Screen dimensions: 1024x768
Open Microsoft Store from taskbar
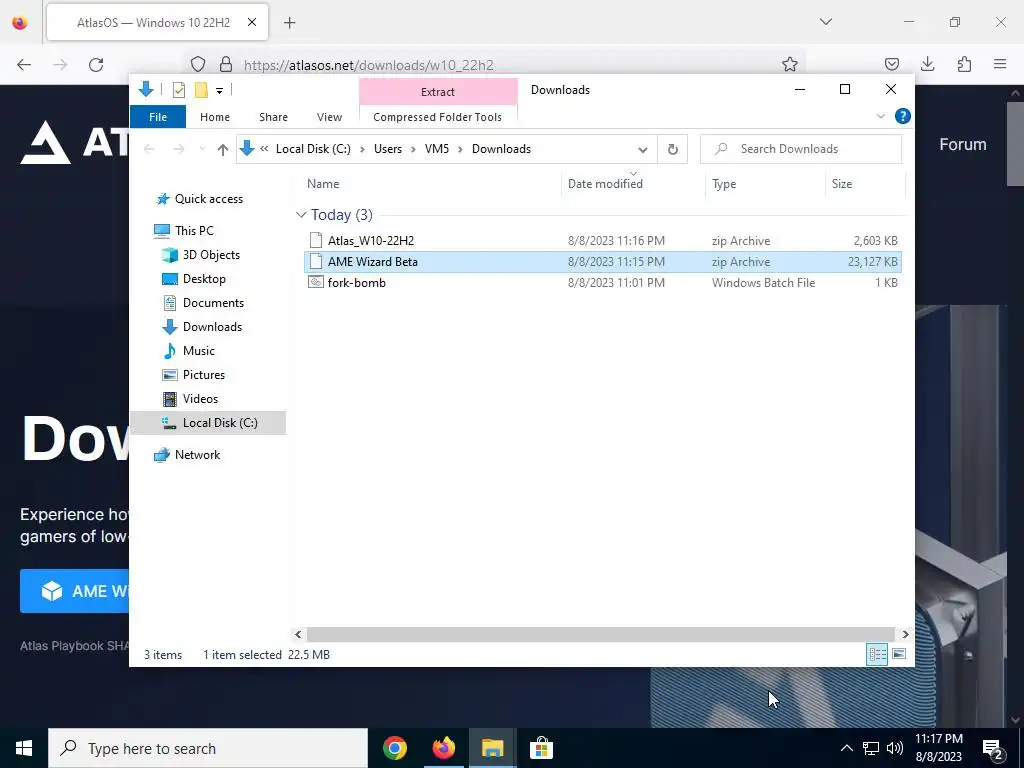pyautogui.click(x=541, y=748)
